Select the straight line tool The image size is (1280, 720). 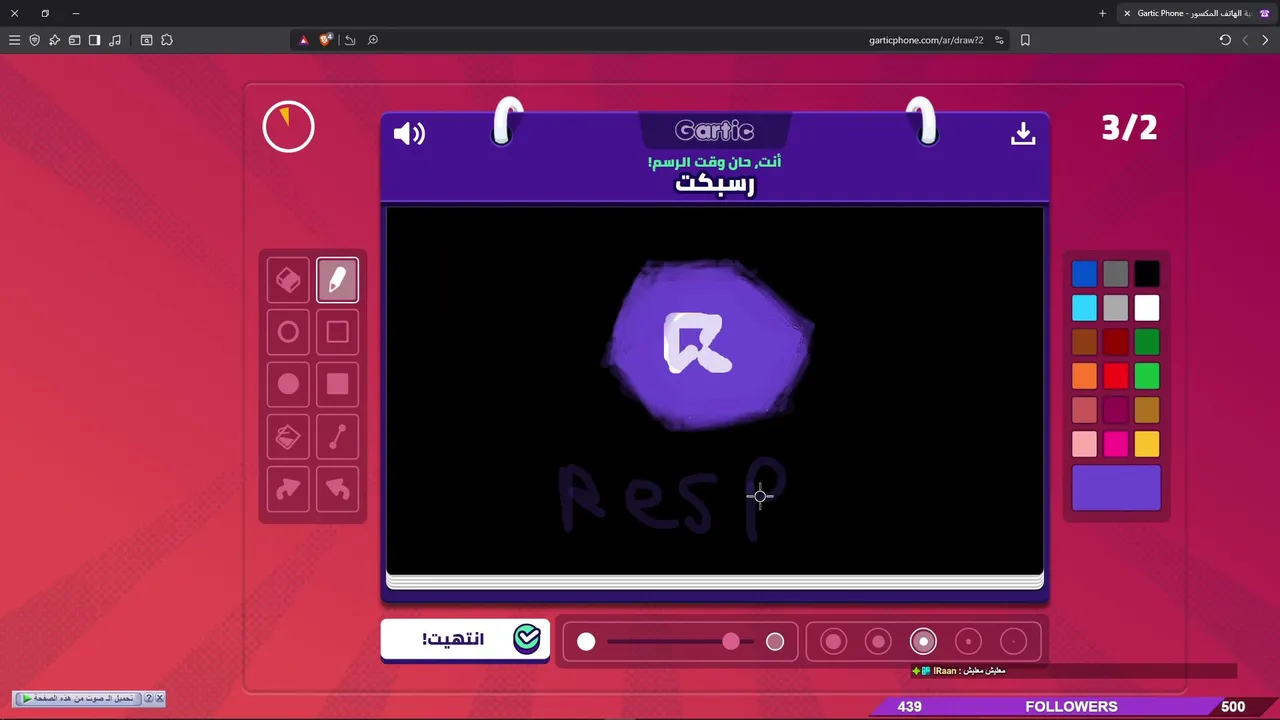tap(337, 437)
